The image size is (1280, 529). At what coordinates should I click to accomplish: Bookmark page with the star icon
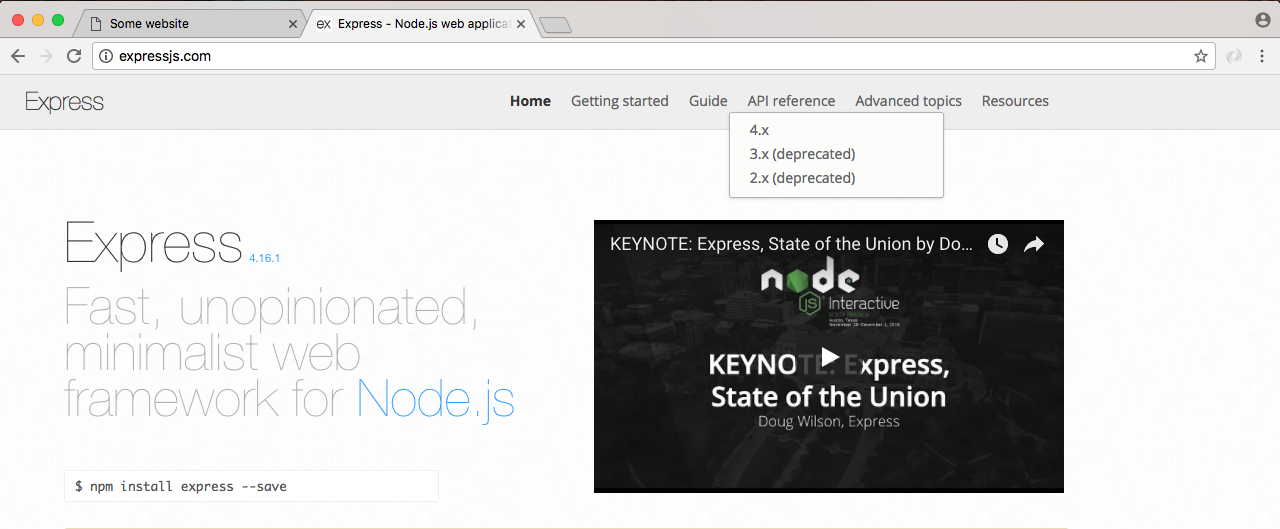click(x=1200, y=56)
